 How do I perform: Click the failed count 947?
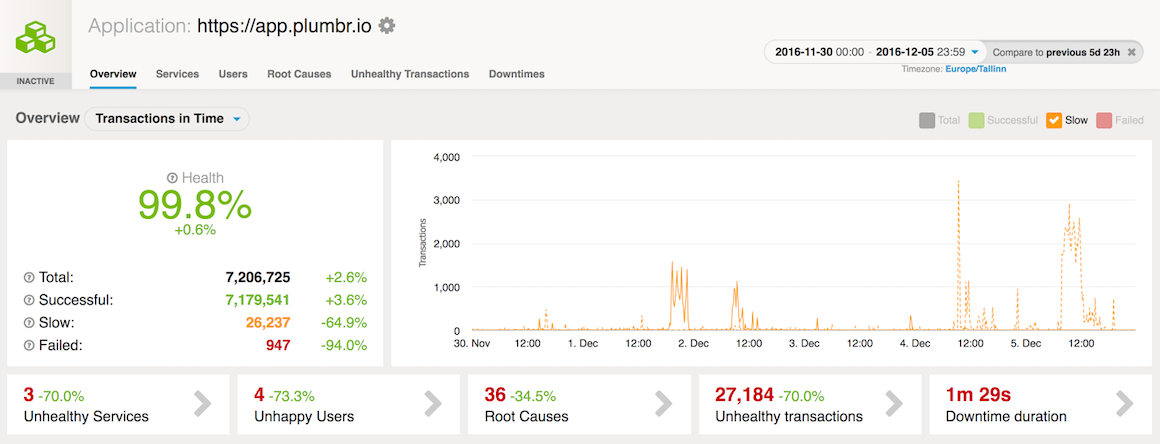(x=278, y=345)
